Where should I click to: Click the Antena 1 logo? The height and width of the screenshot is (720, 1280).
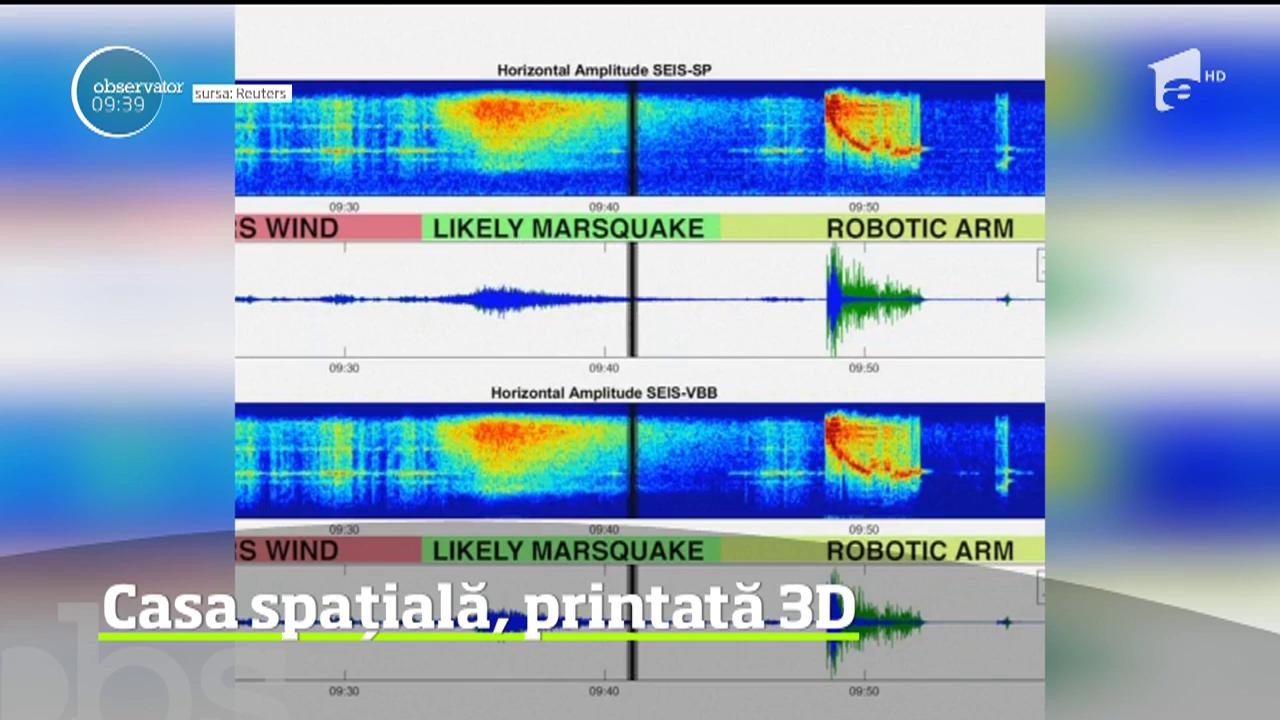point(1175,80)
